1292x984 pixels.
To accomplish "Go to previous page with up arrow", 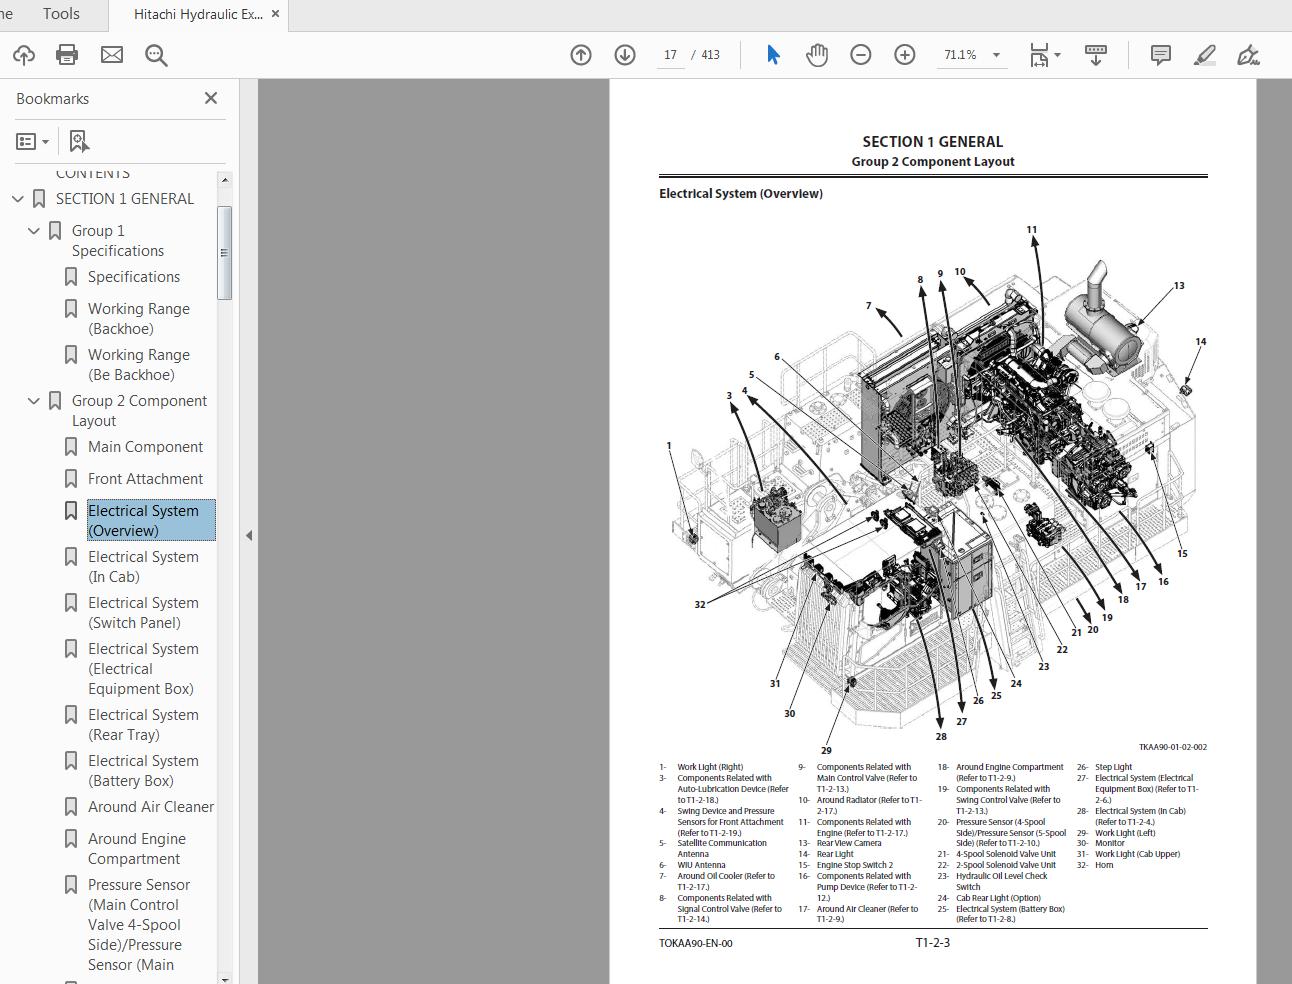I will click(581, 55).
